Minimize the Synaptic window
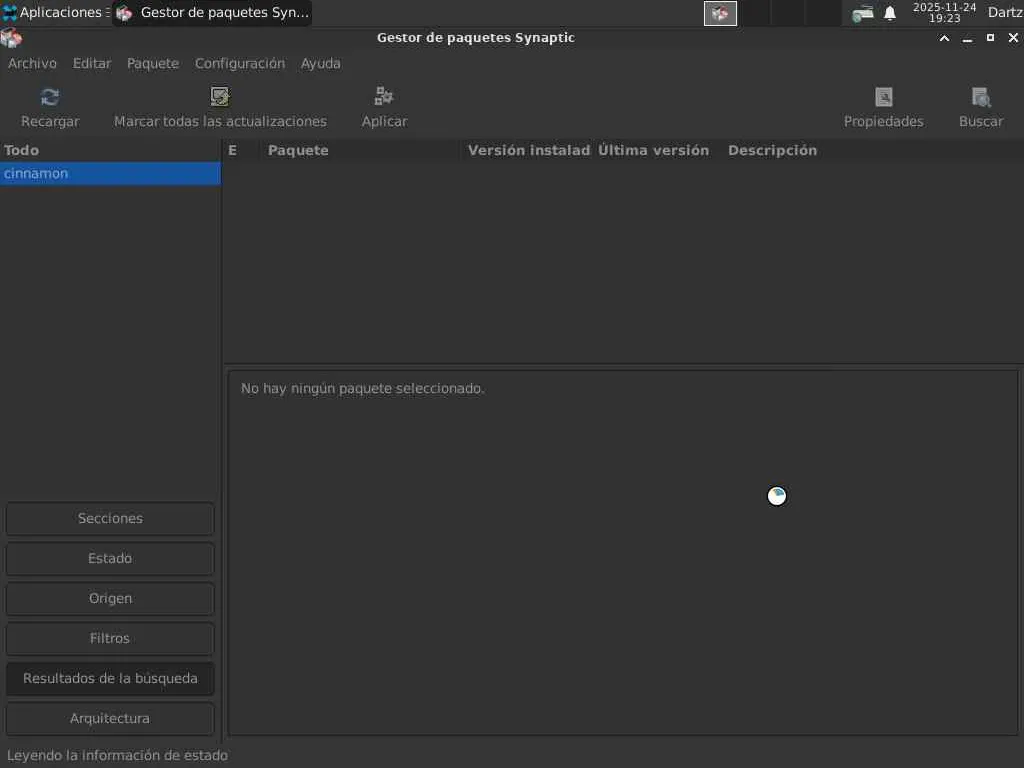This screenshot has height=768, width=1024. tap(967, 38)
